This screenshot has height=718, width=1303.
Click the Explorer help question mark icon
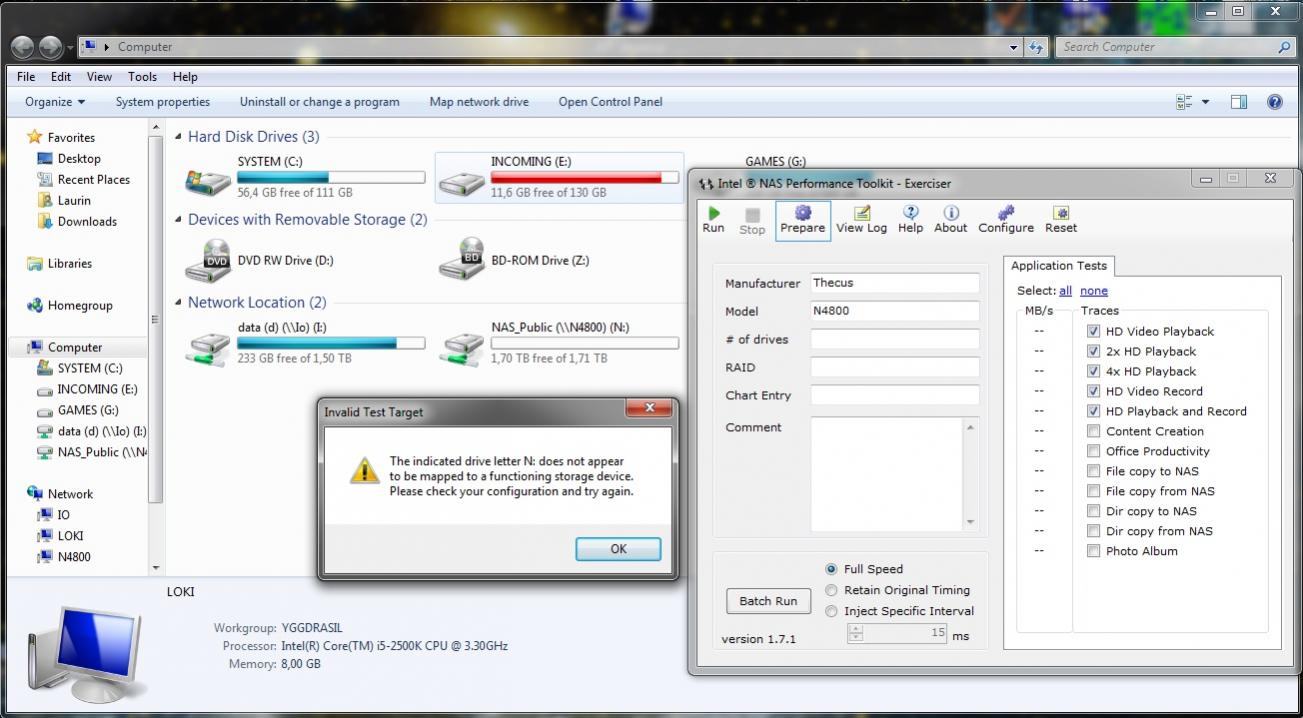point(1275,102)
